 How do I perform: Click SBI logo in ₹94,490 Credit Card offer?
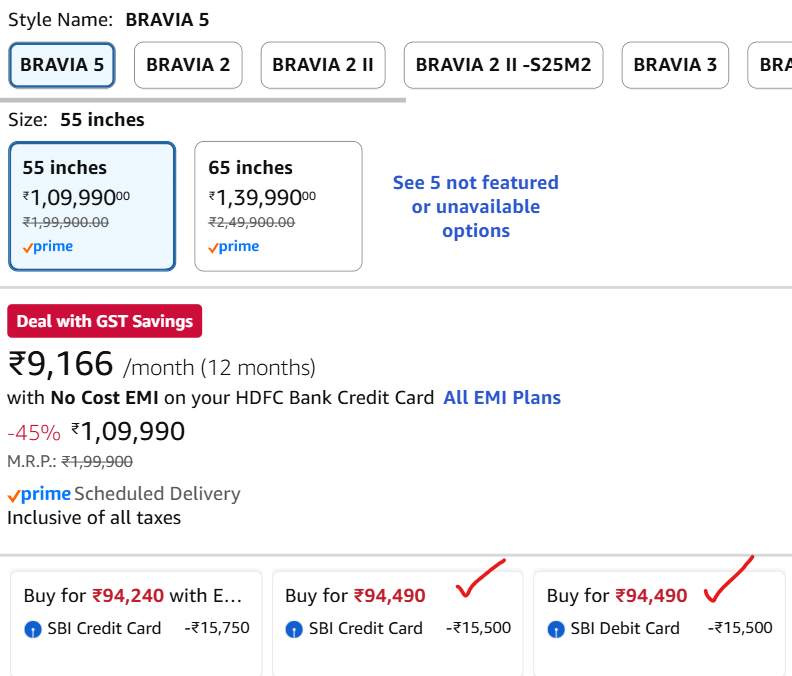click(x=294, y=629)
